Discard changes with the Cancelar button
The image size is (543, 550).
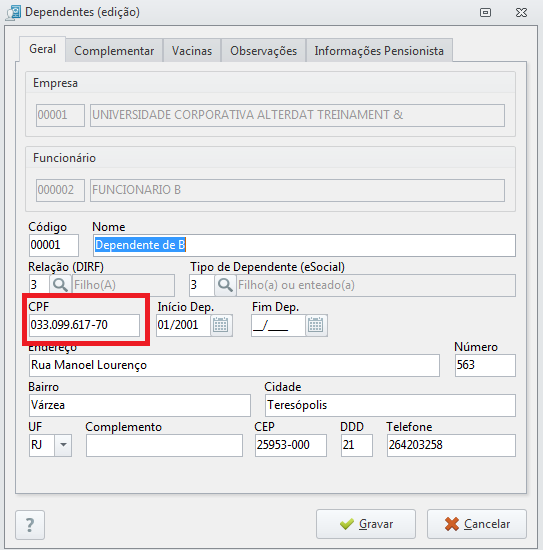(477, 524)
